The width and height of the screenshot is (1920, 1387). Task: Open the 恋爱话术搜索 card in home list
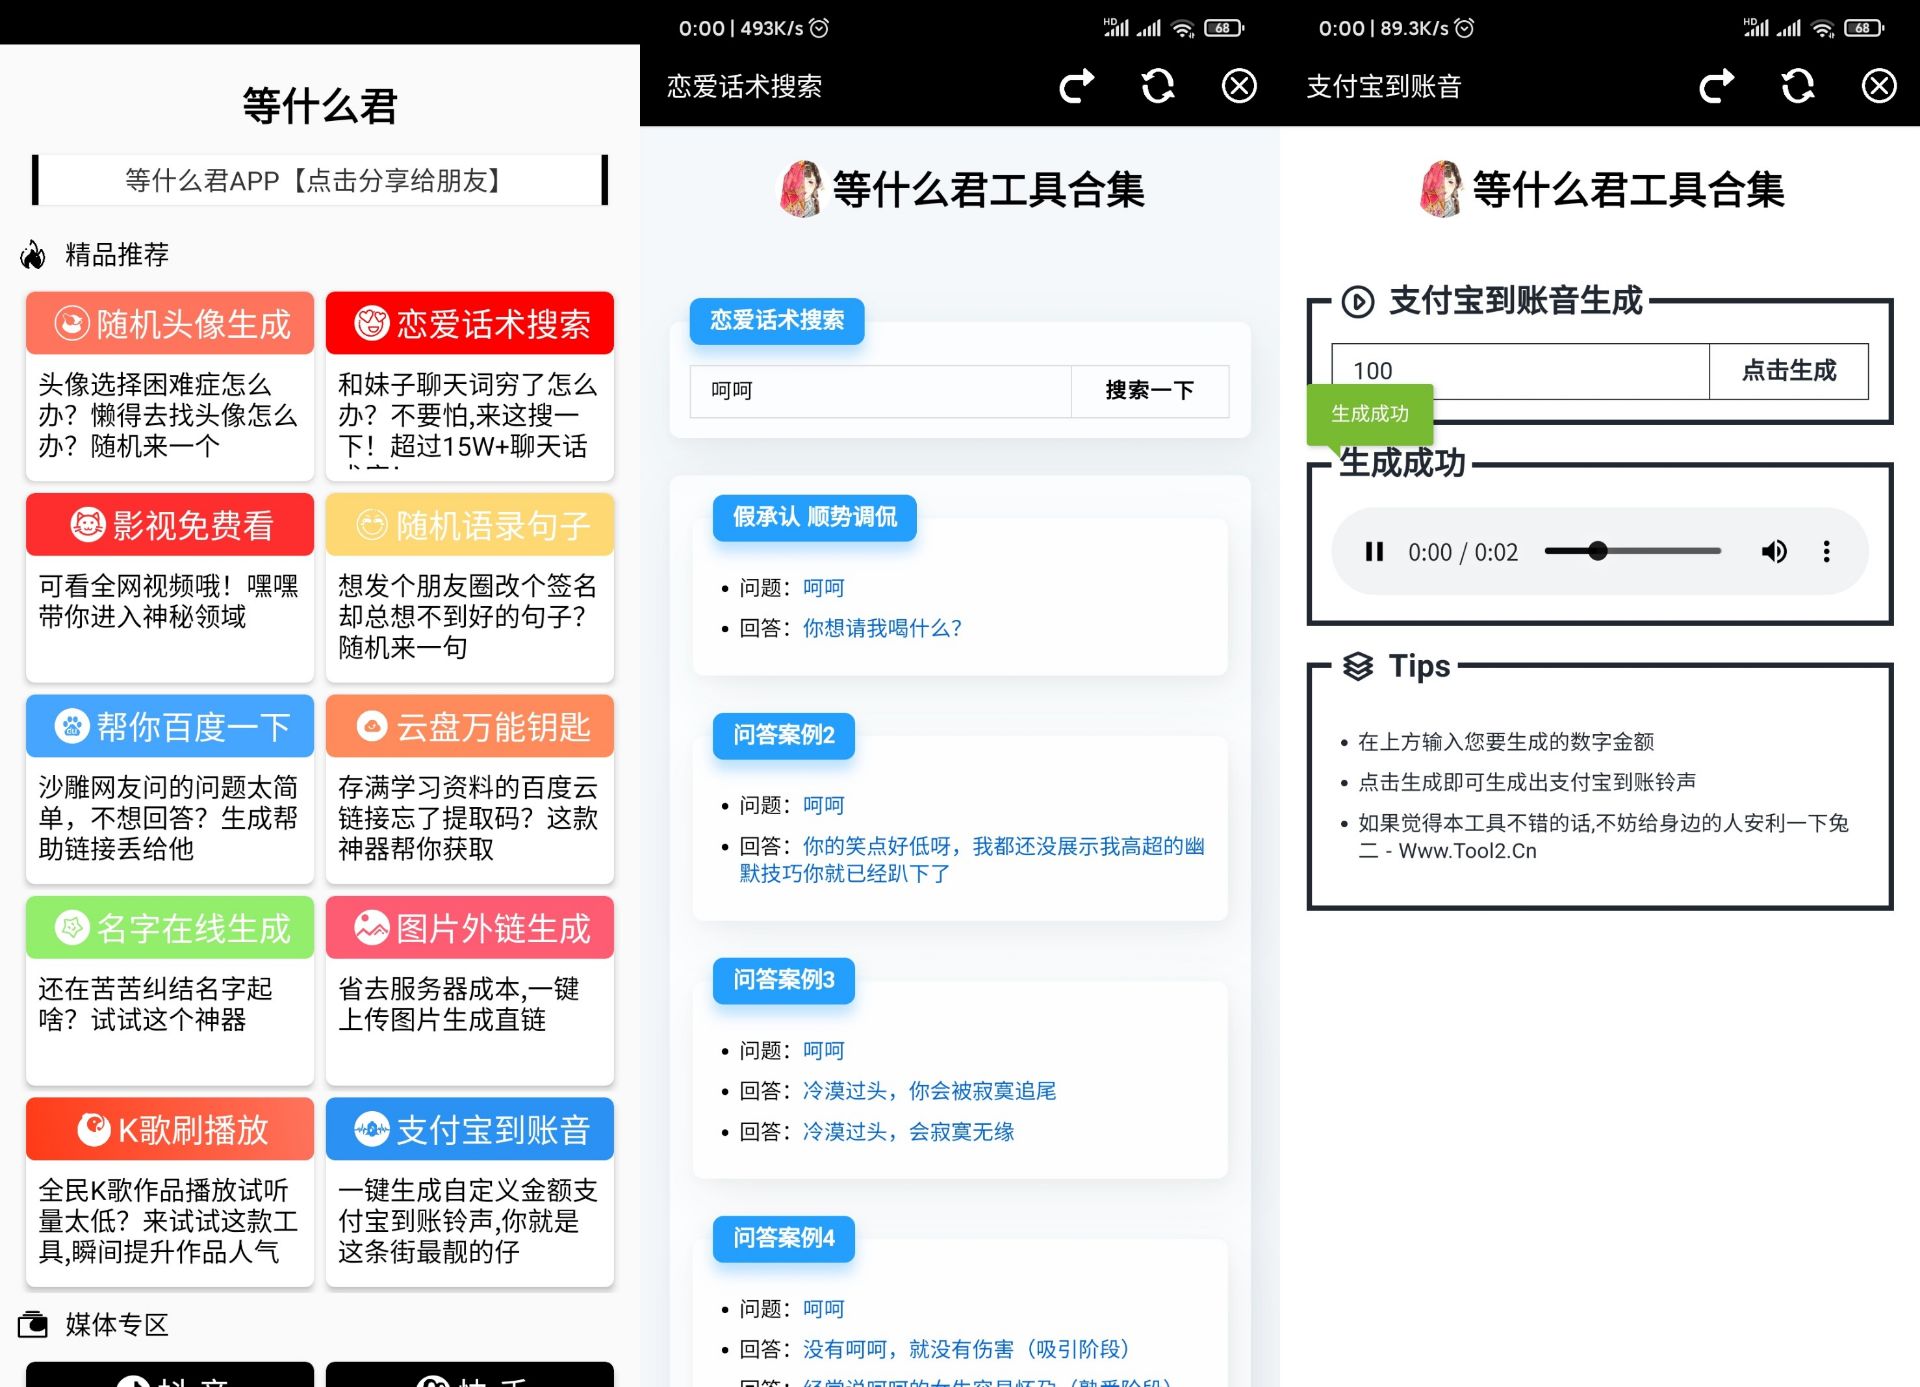click(470, 385)
